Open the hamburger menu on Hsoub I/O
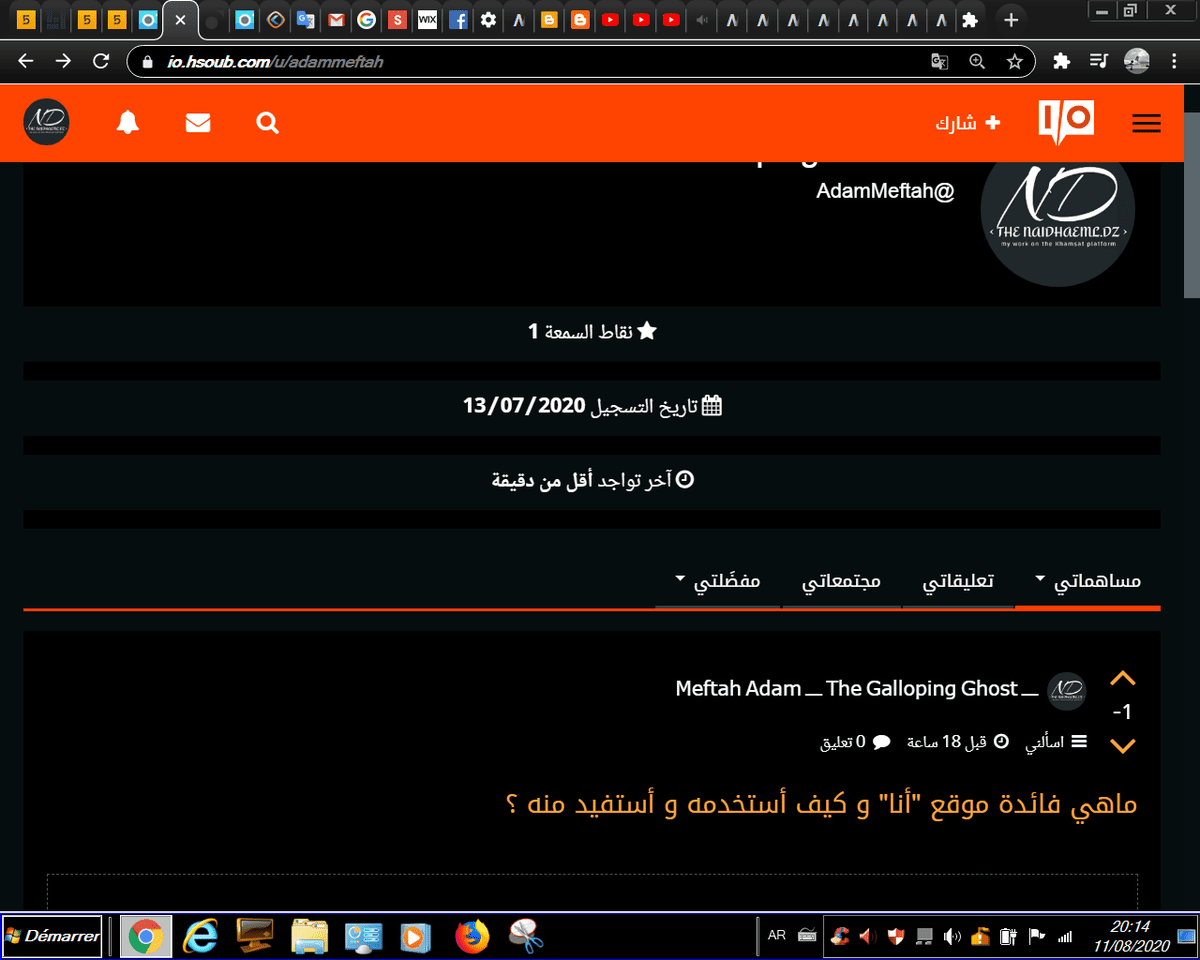The height and width of the screenshot is (960, 1200). tap(1146, 123)
